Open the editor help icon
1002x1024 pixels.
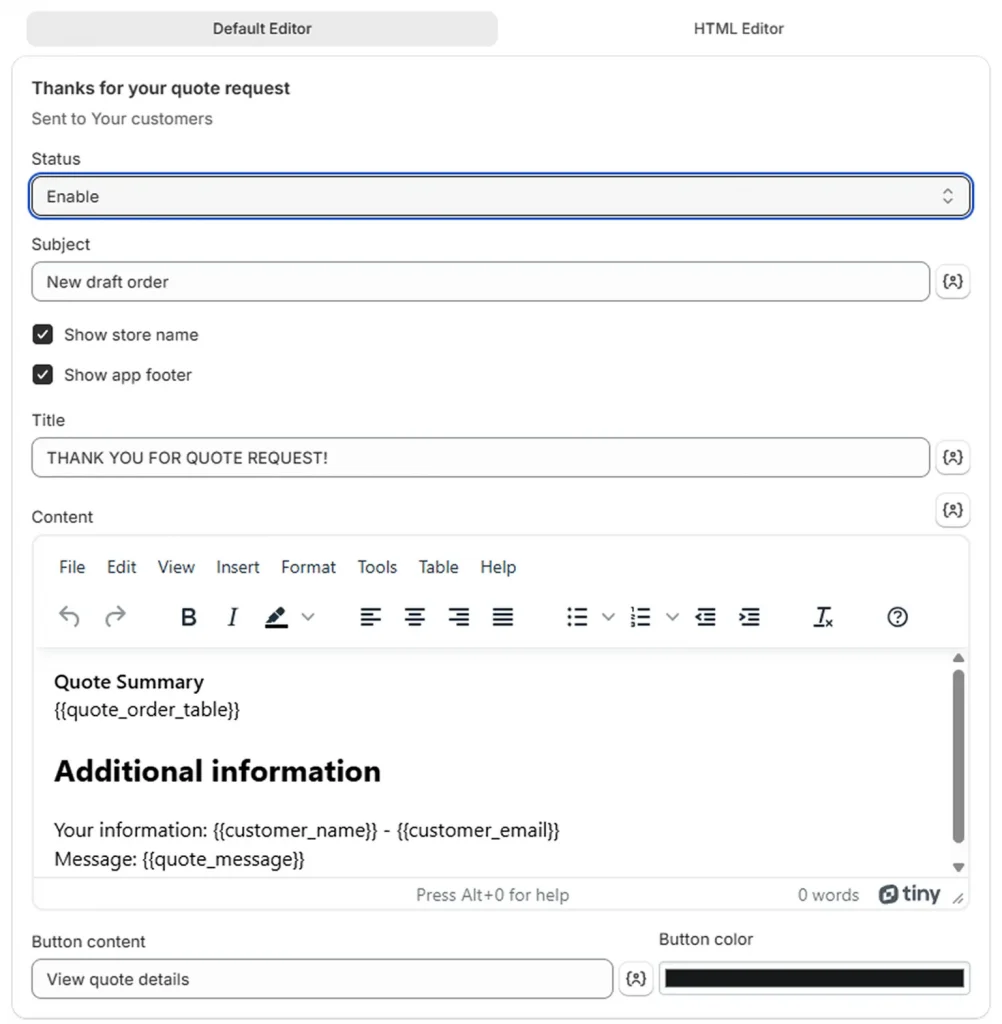(x=897, y=617)
